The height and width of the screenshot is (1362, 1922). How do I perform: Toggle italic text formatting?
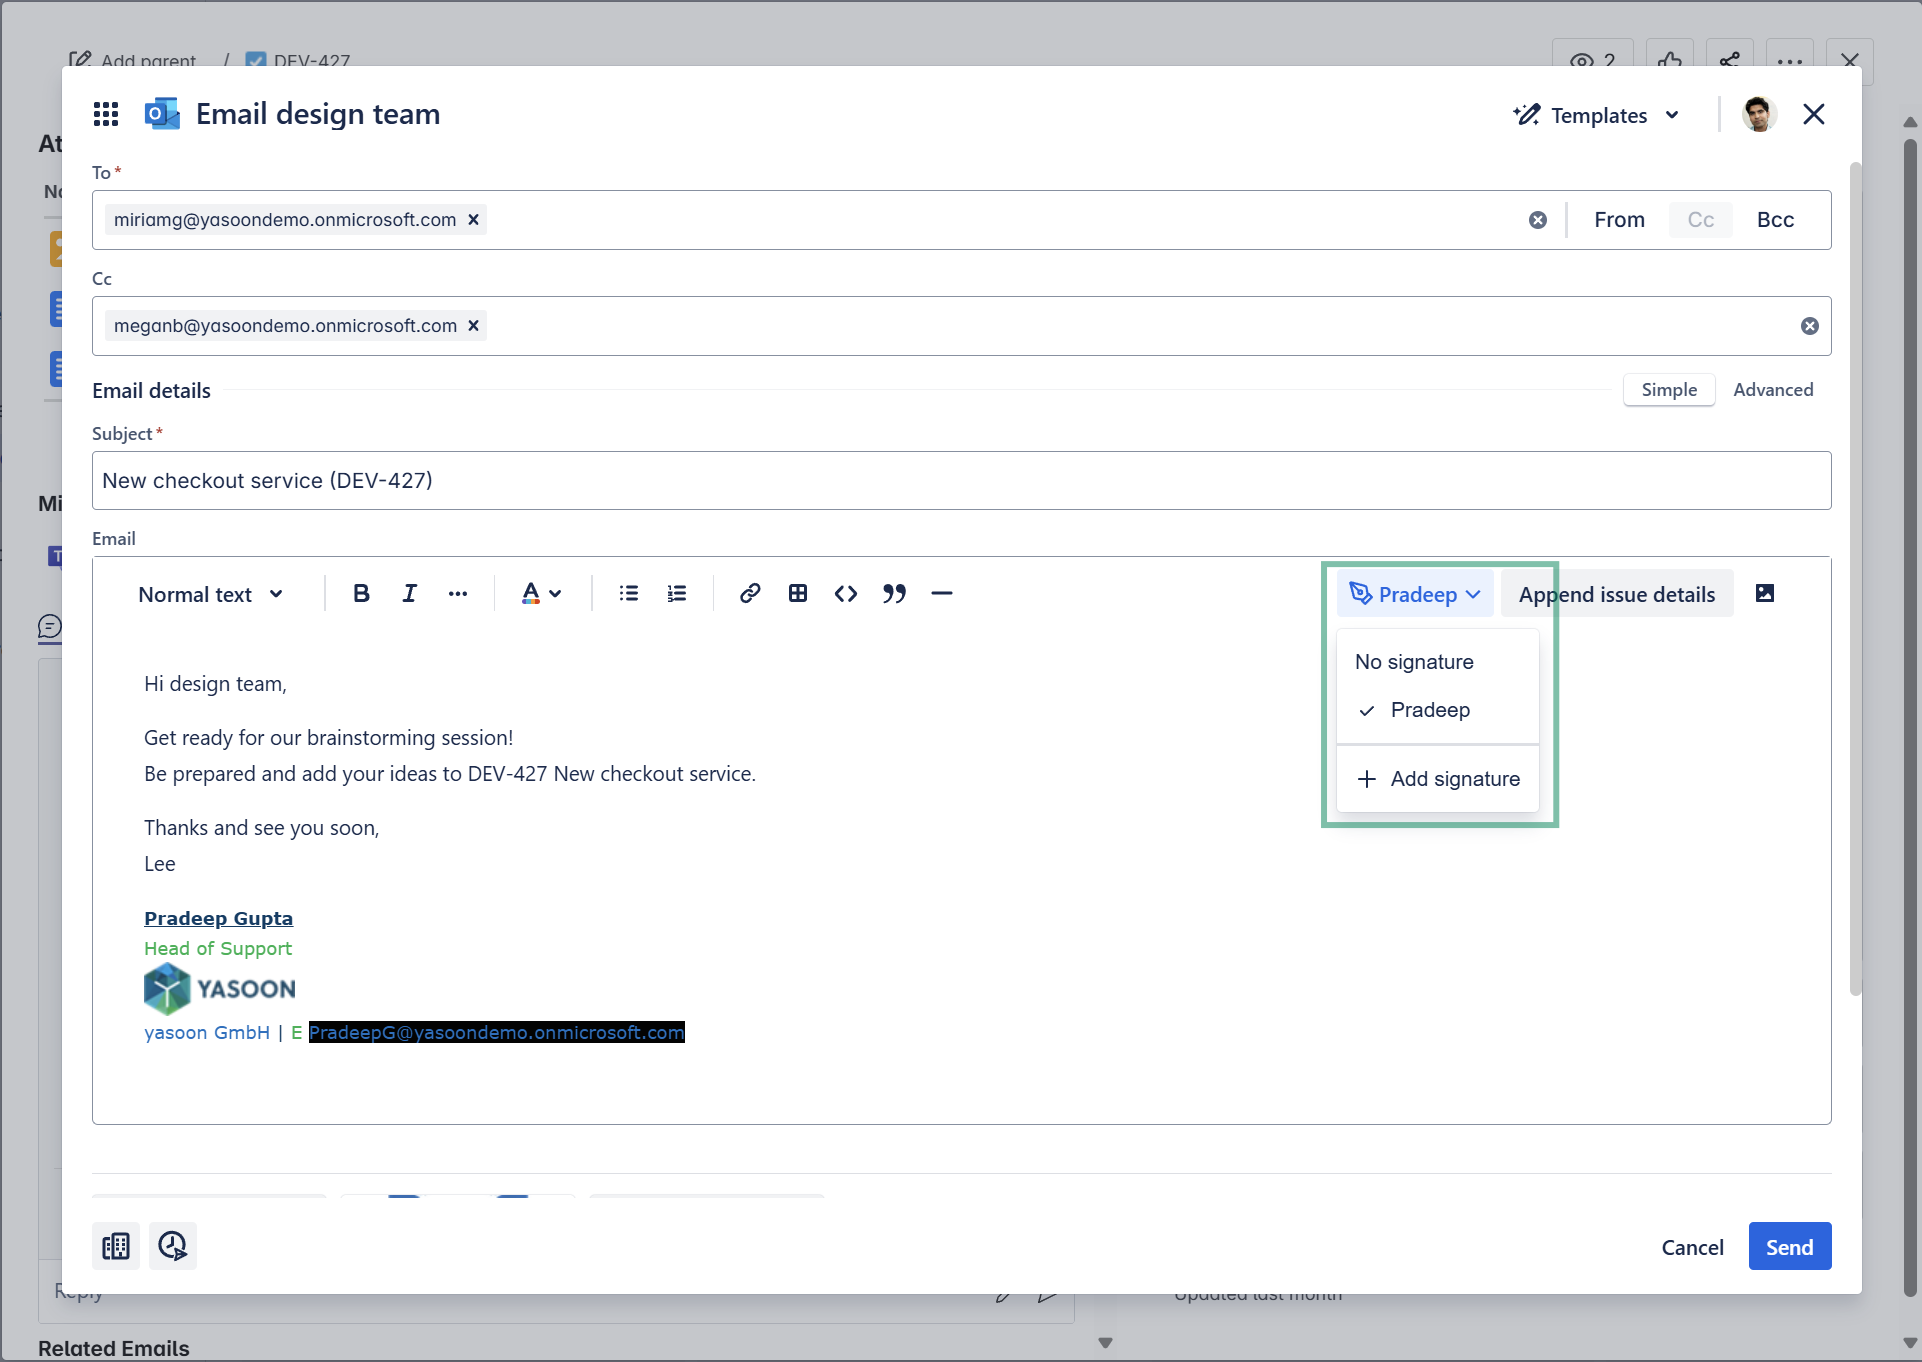pos(409,594)
